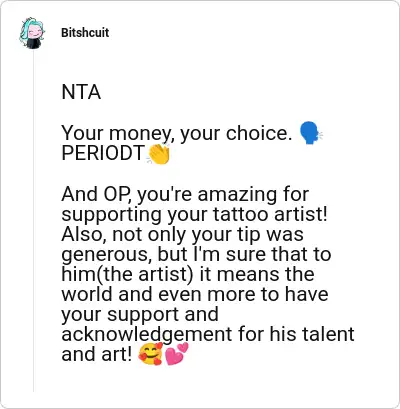The width and height of the screenshot is (400, 409).
Task: Click the line "Also, not only your tip was"
Action: click(182, 234)
